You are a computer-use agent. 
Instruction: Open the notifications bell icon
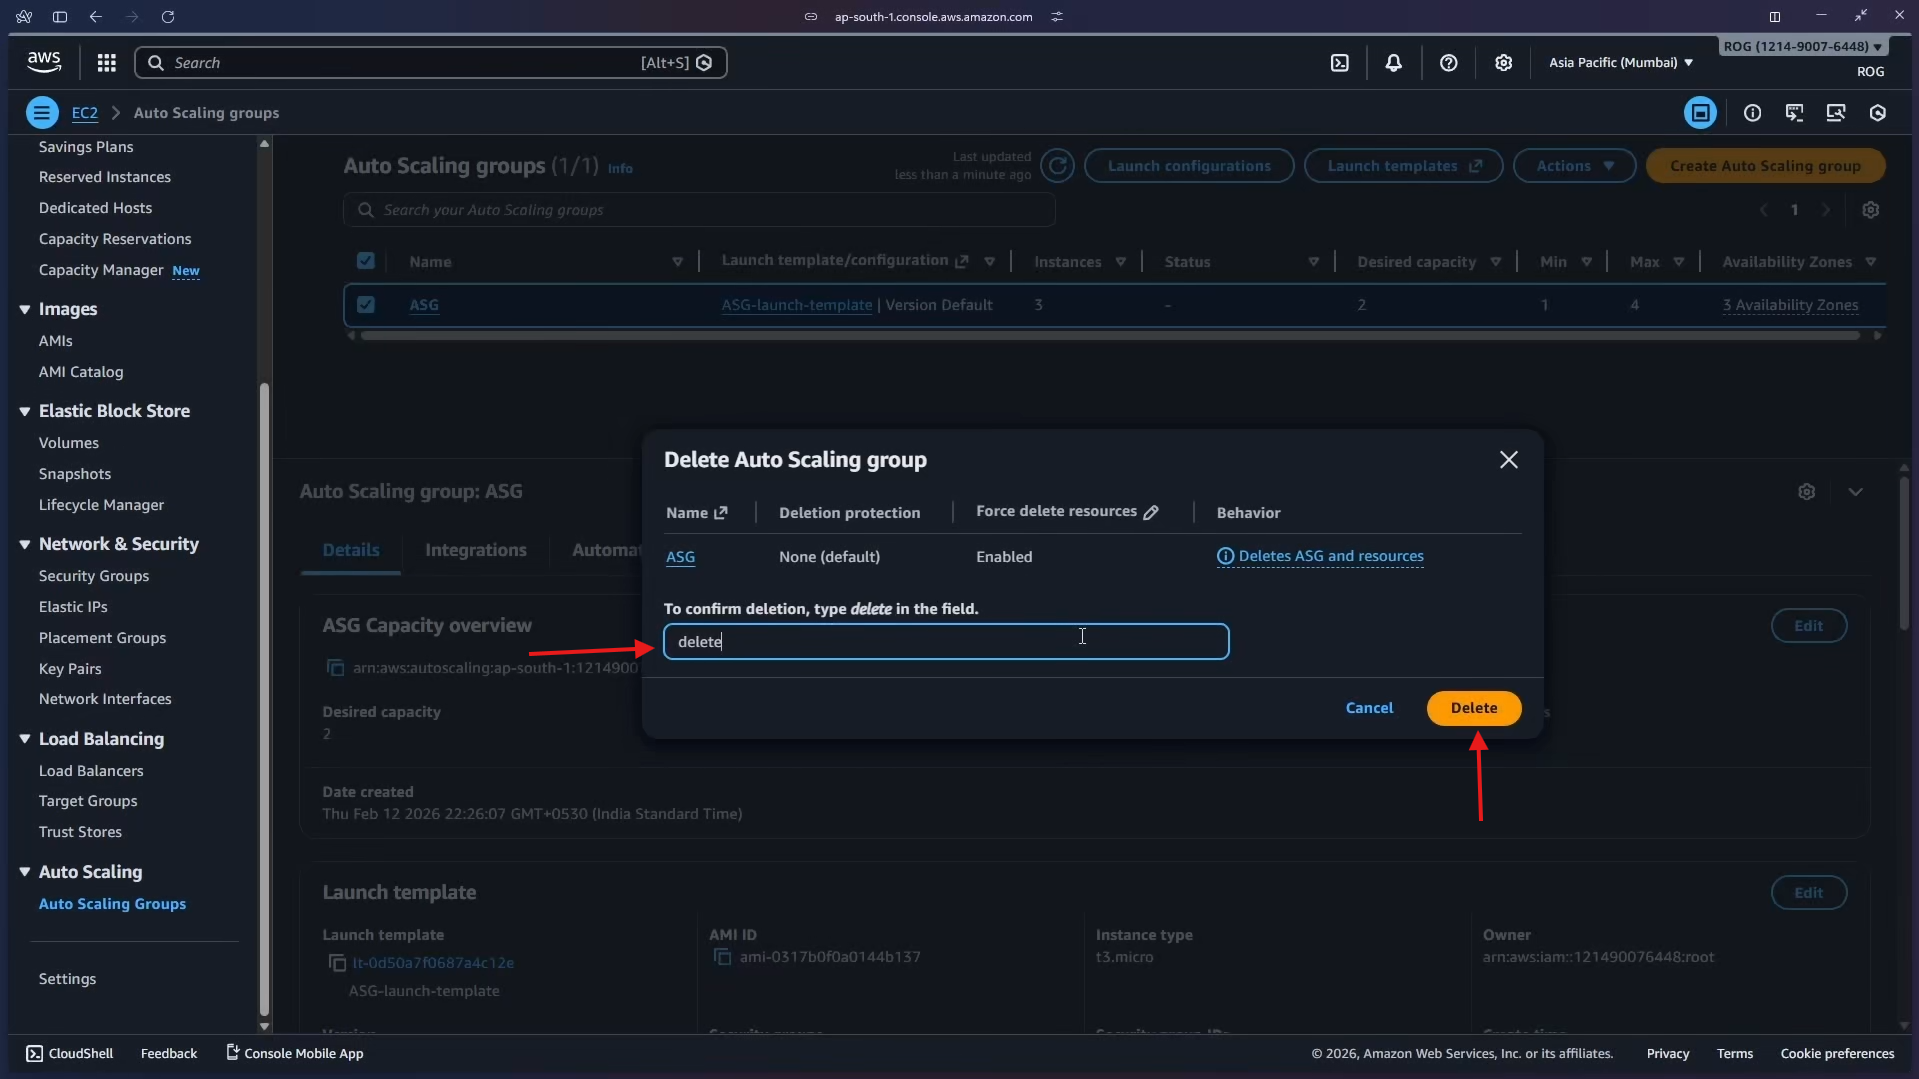click(1394, 62)
